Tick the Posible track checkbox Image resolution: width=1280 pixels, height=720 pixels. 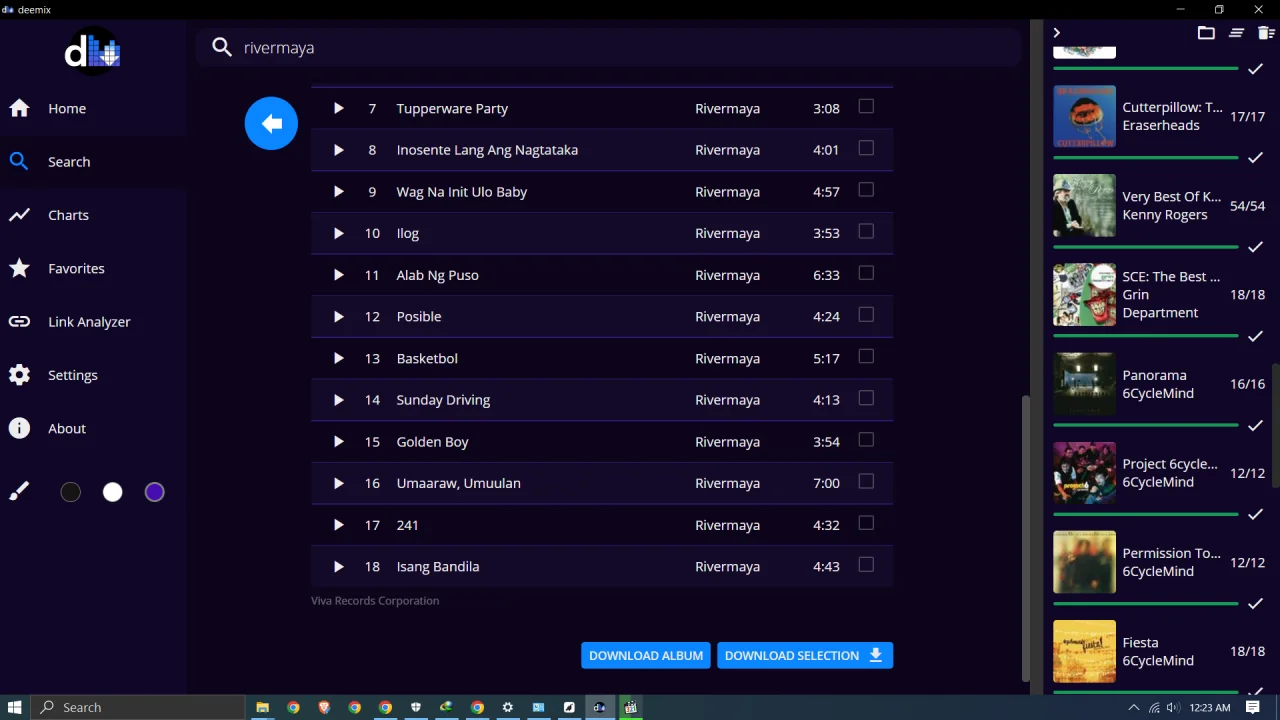(866, 315)
